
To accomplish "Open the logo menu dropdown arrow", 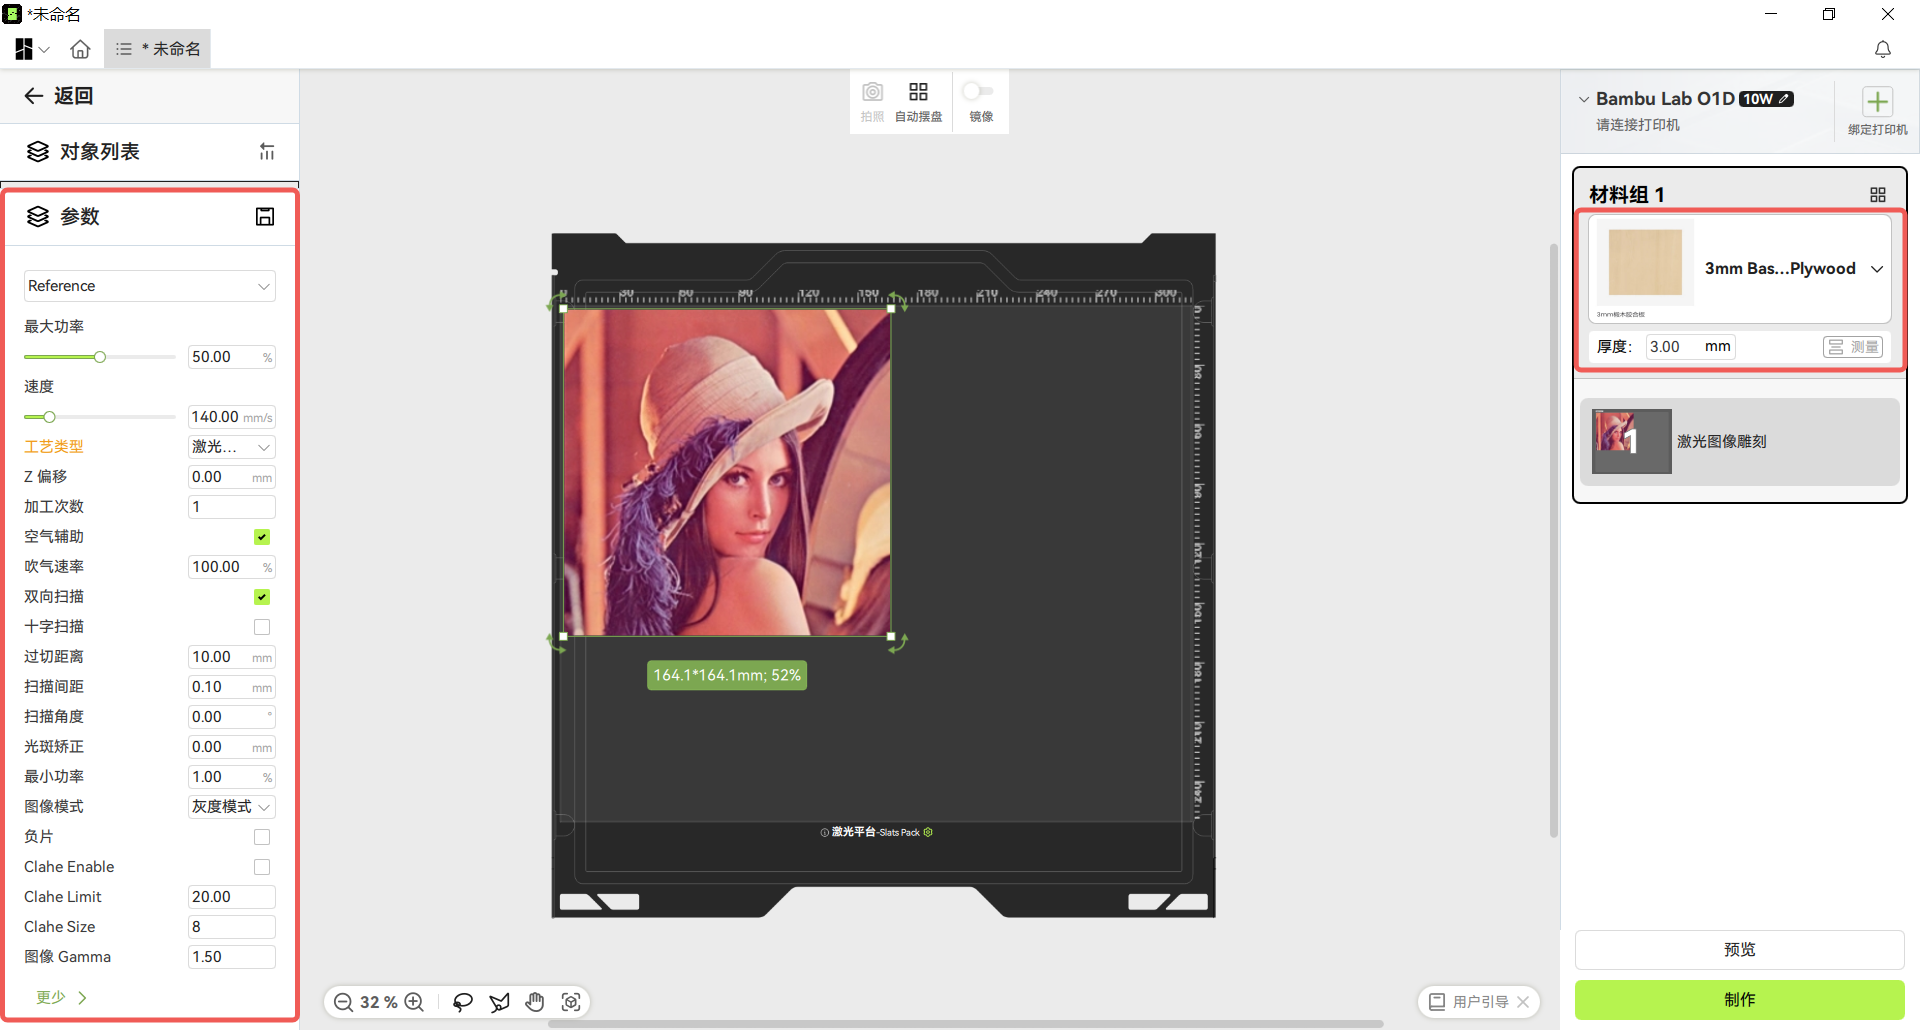I will [x=44, y=49].
